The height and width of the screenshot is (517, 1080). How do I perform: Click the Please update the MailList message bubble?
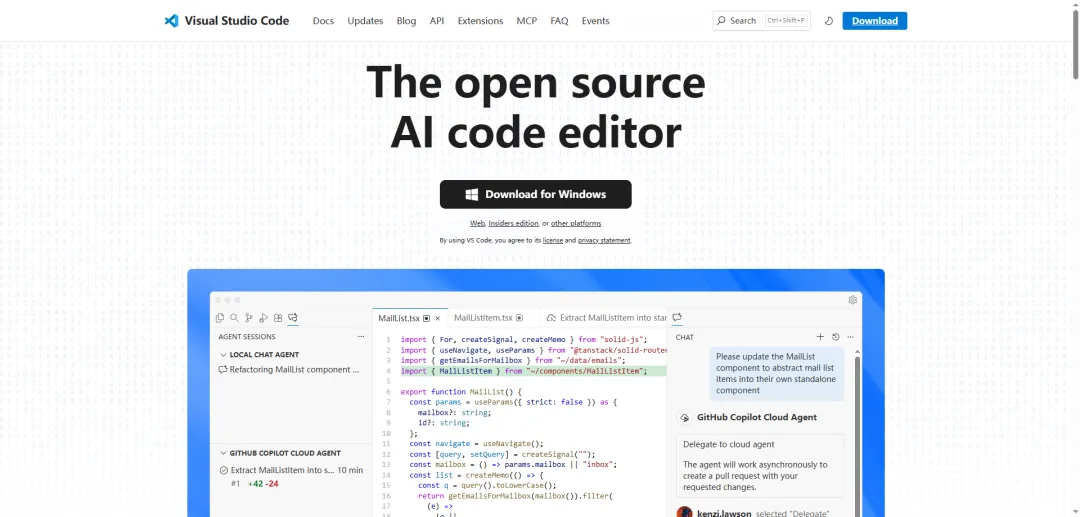click(777, 373)
